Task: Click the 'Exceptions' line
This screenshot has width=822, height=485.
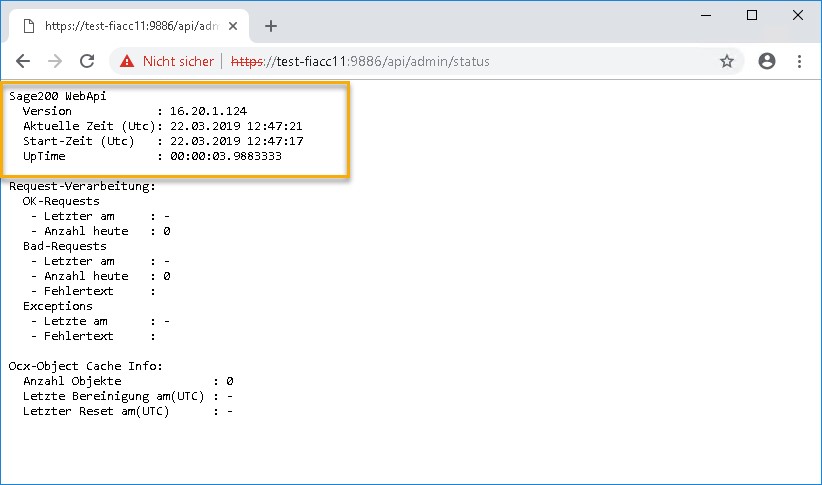Action: click(x=58, y=306)
